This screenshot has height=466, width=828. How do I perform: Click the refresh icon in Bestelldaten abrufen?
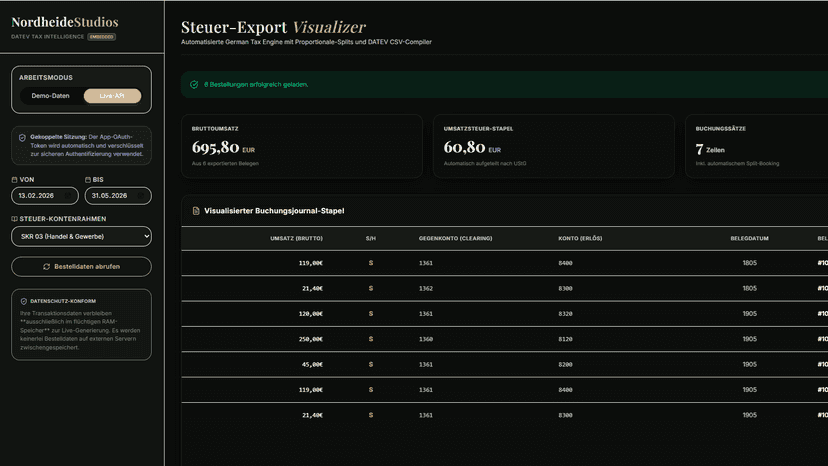[46, 267]
